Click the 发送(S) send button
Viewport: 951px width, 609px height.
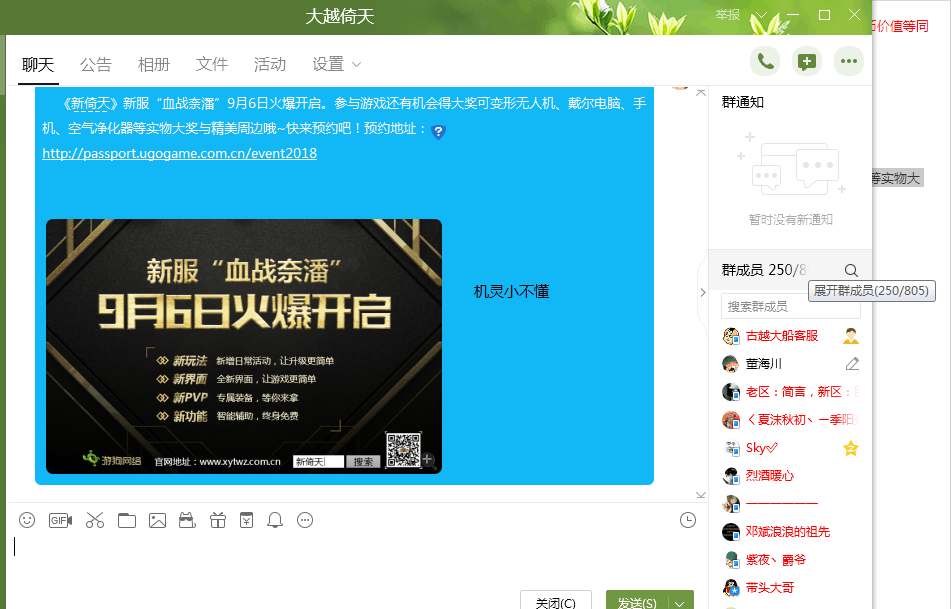click(x=639, y=601)
